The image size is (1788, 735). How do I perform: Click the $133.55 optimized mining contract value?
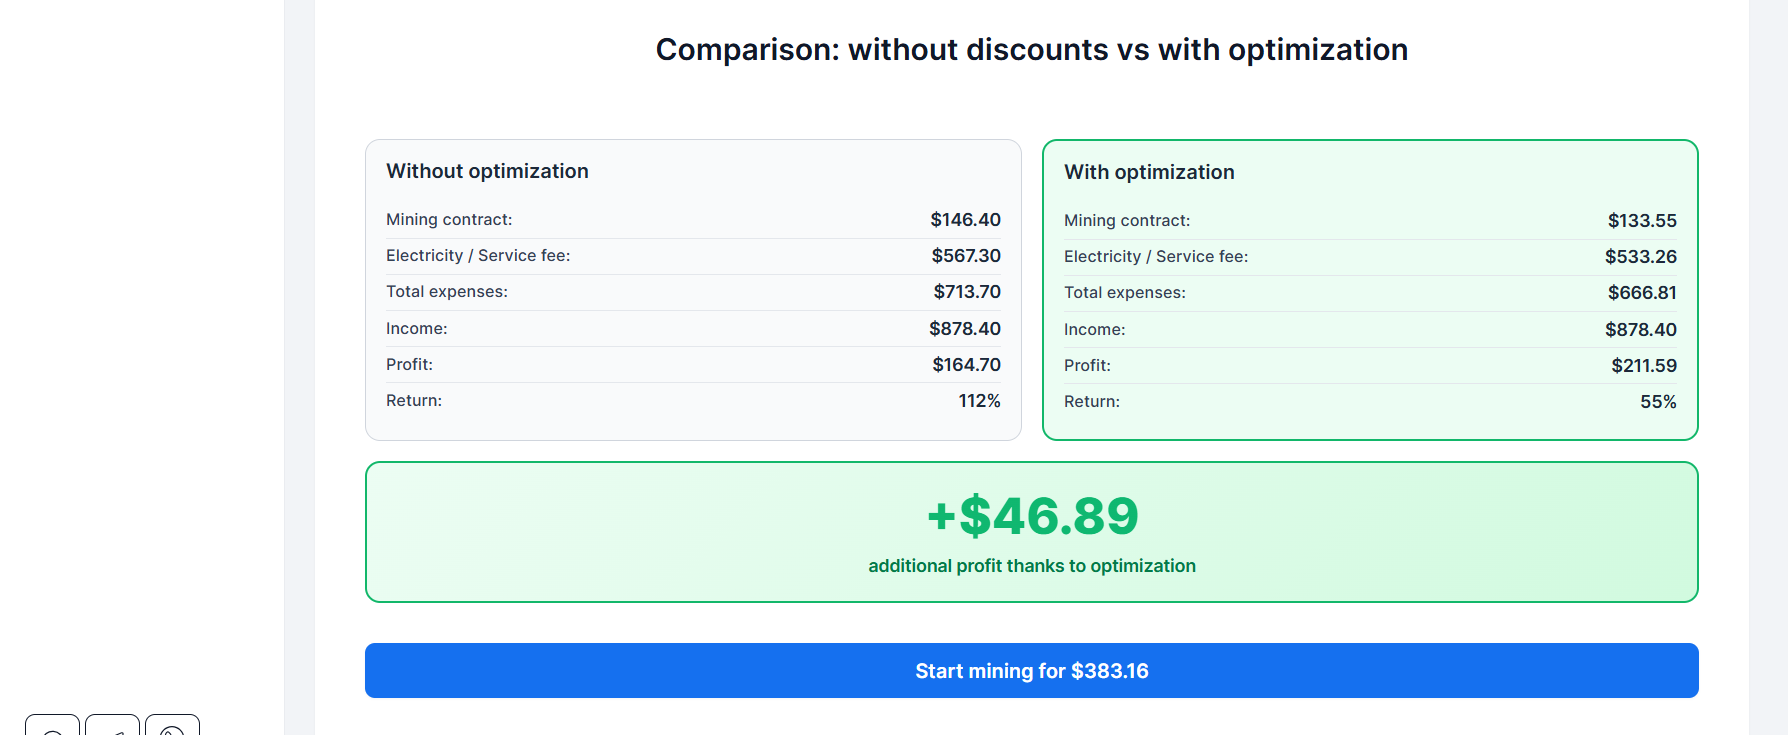1642,221
